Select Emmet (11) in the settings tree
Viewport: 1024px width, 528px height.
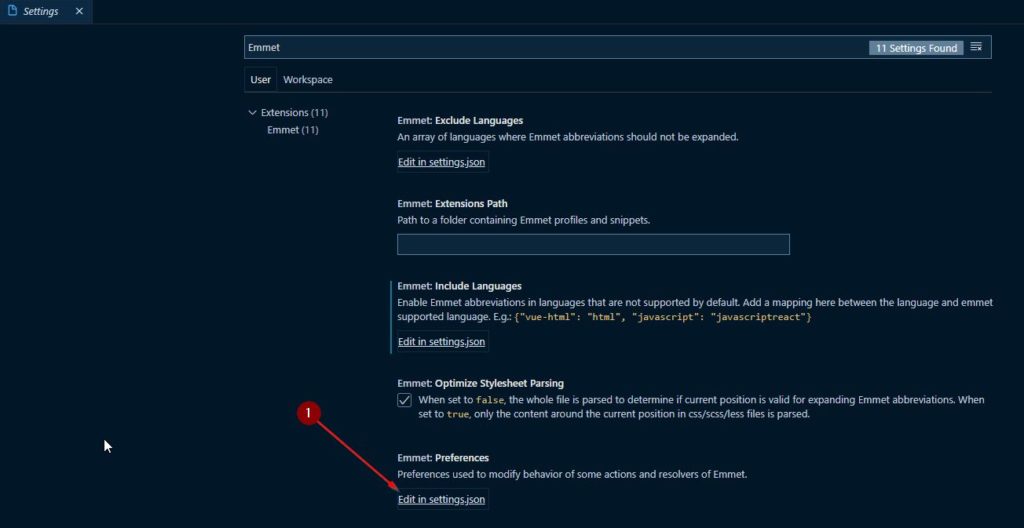tap(293, 130)
